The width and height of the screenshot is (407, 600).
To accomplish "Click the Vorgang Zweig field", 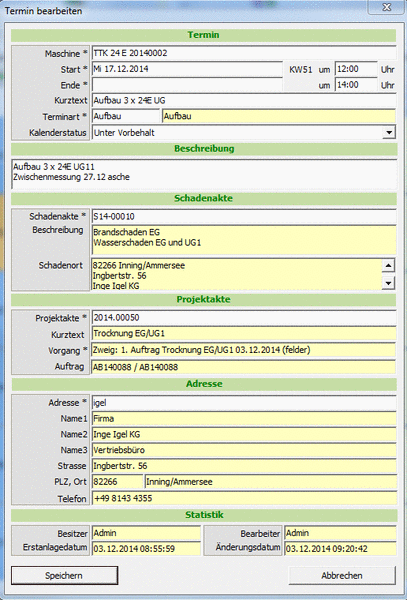I will pos(244,350).
